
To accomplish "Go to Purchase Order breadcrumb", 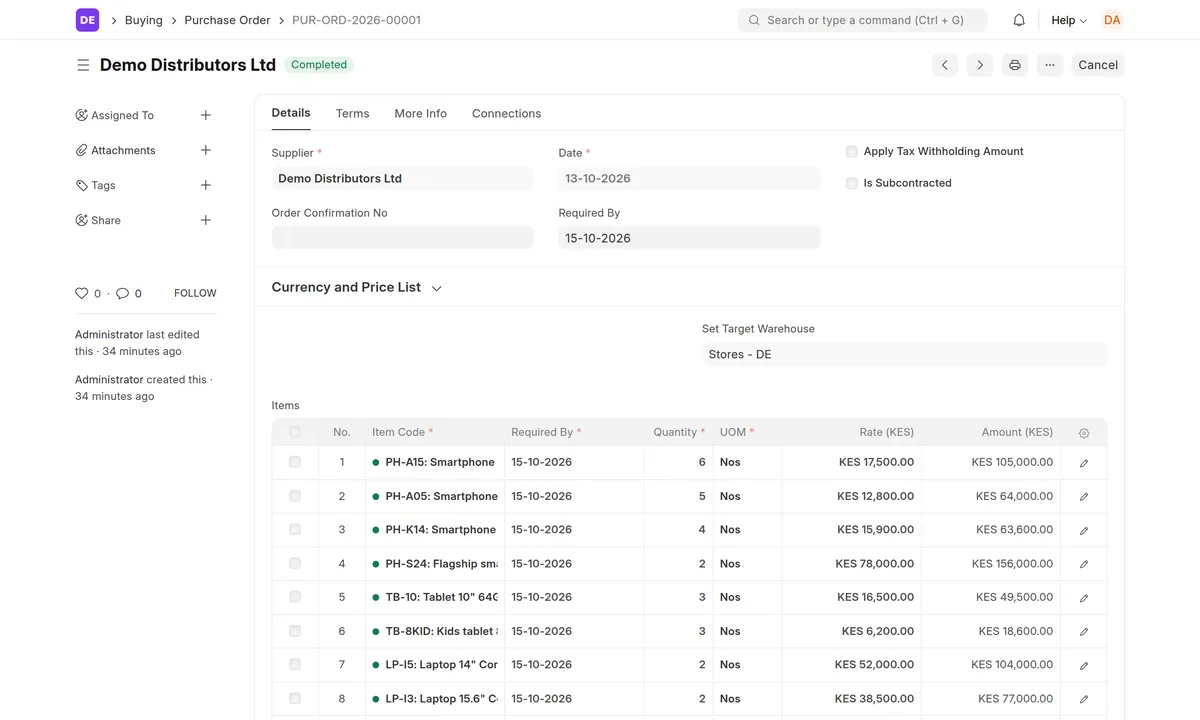I will coord(227,20).
